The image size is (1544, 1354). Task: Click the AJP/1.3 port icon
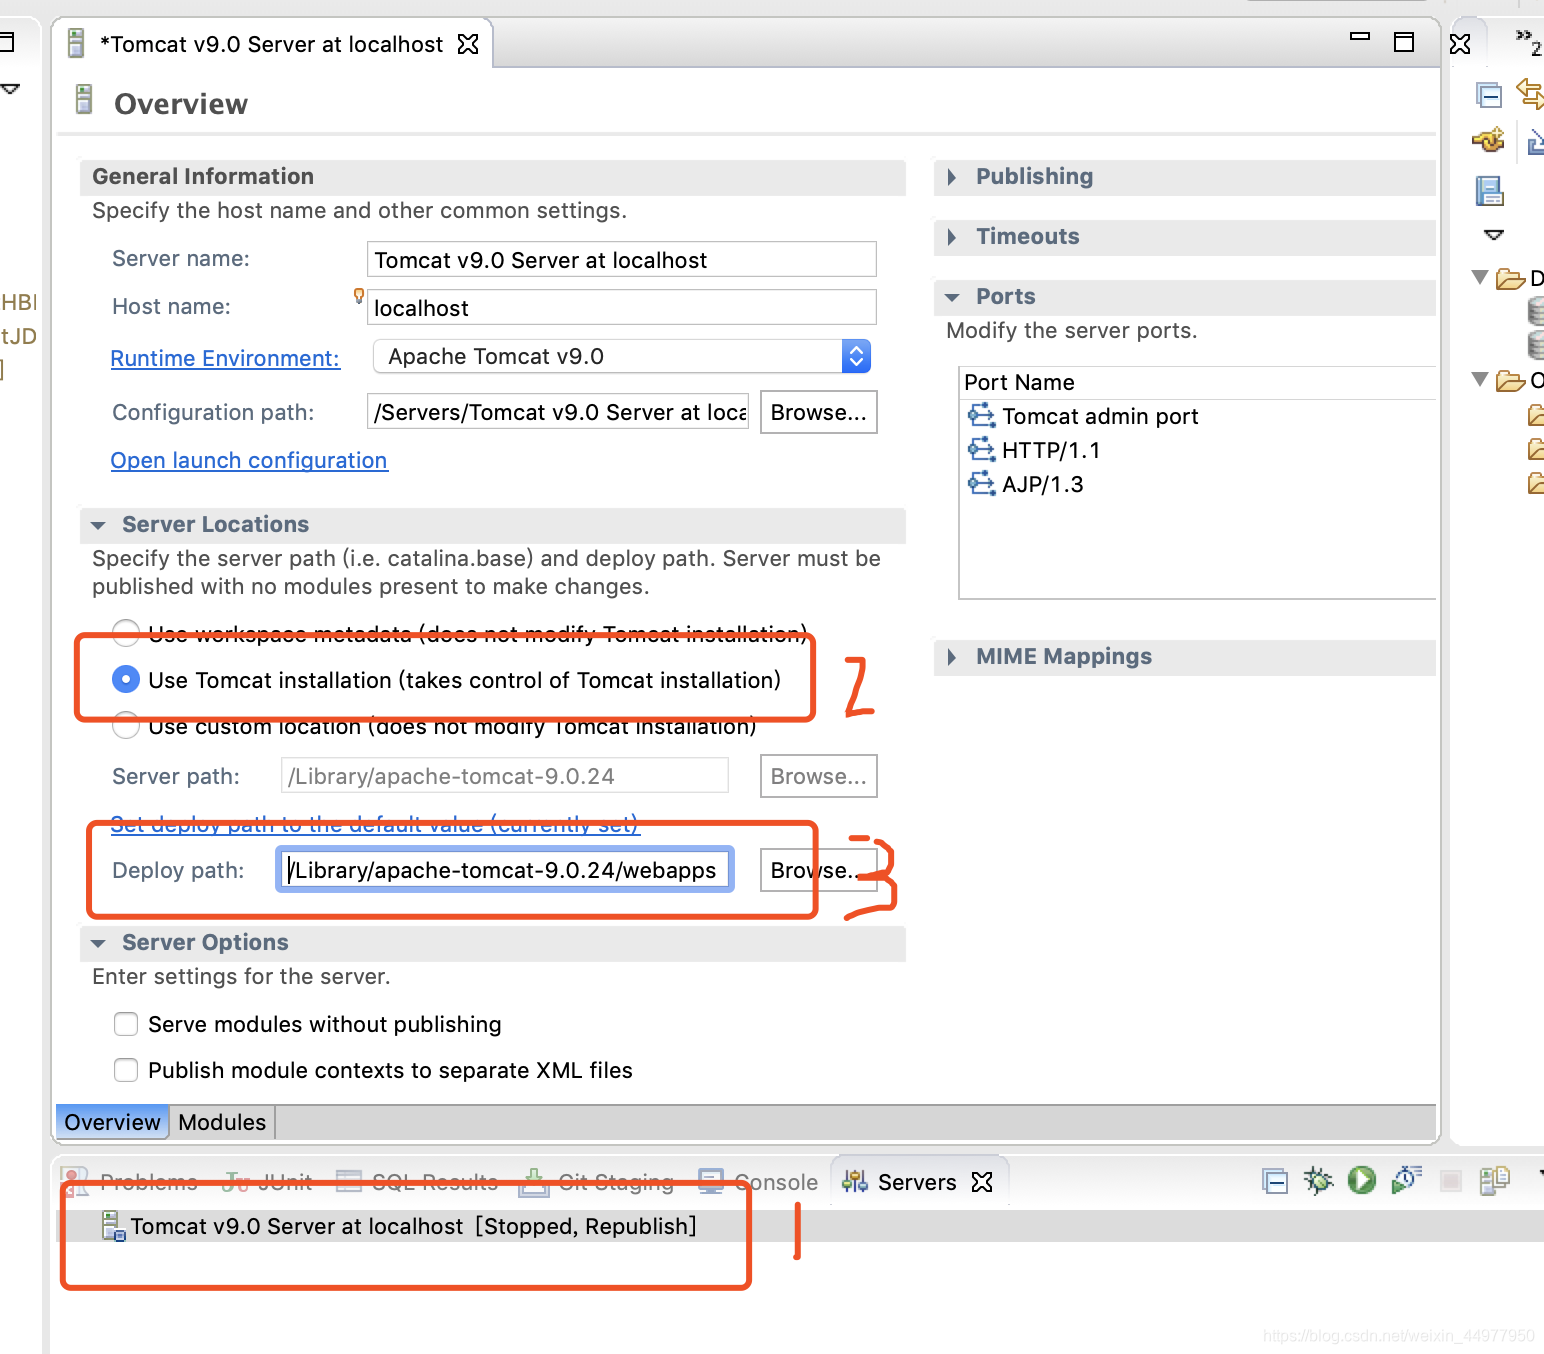(982, 483)
